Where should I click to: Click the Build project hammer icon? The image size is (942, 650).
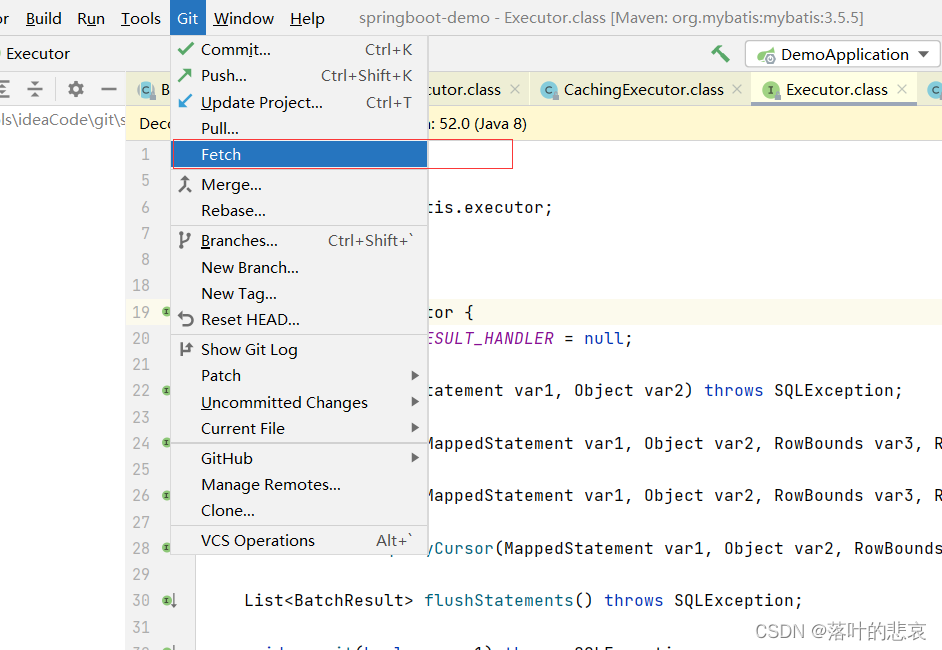[720, 54]
